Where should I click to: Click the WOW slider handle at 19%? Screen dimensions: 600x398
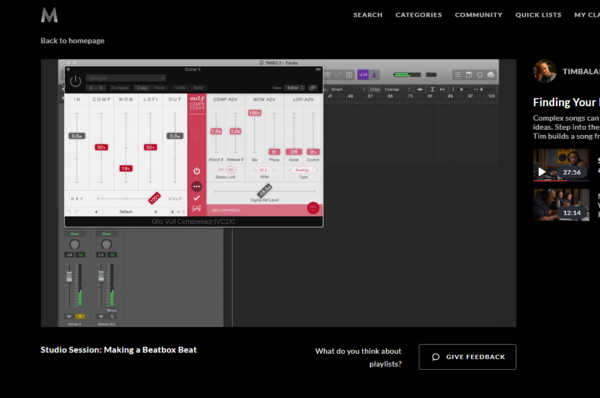pos(126,168)
